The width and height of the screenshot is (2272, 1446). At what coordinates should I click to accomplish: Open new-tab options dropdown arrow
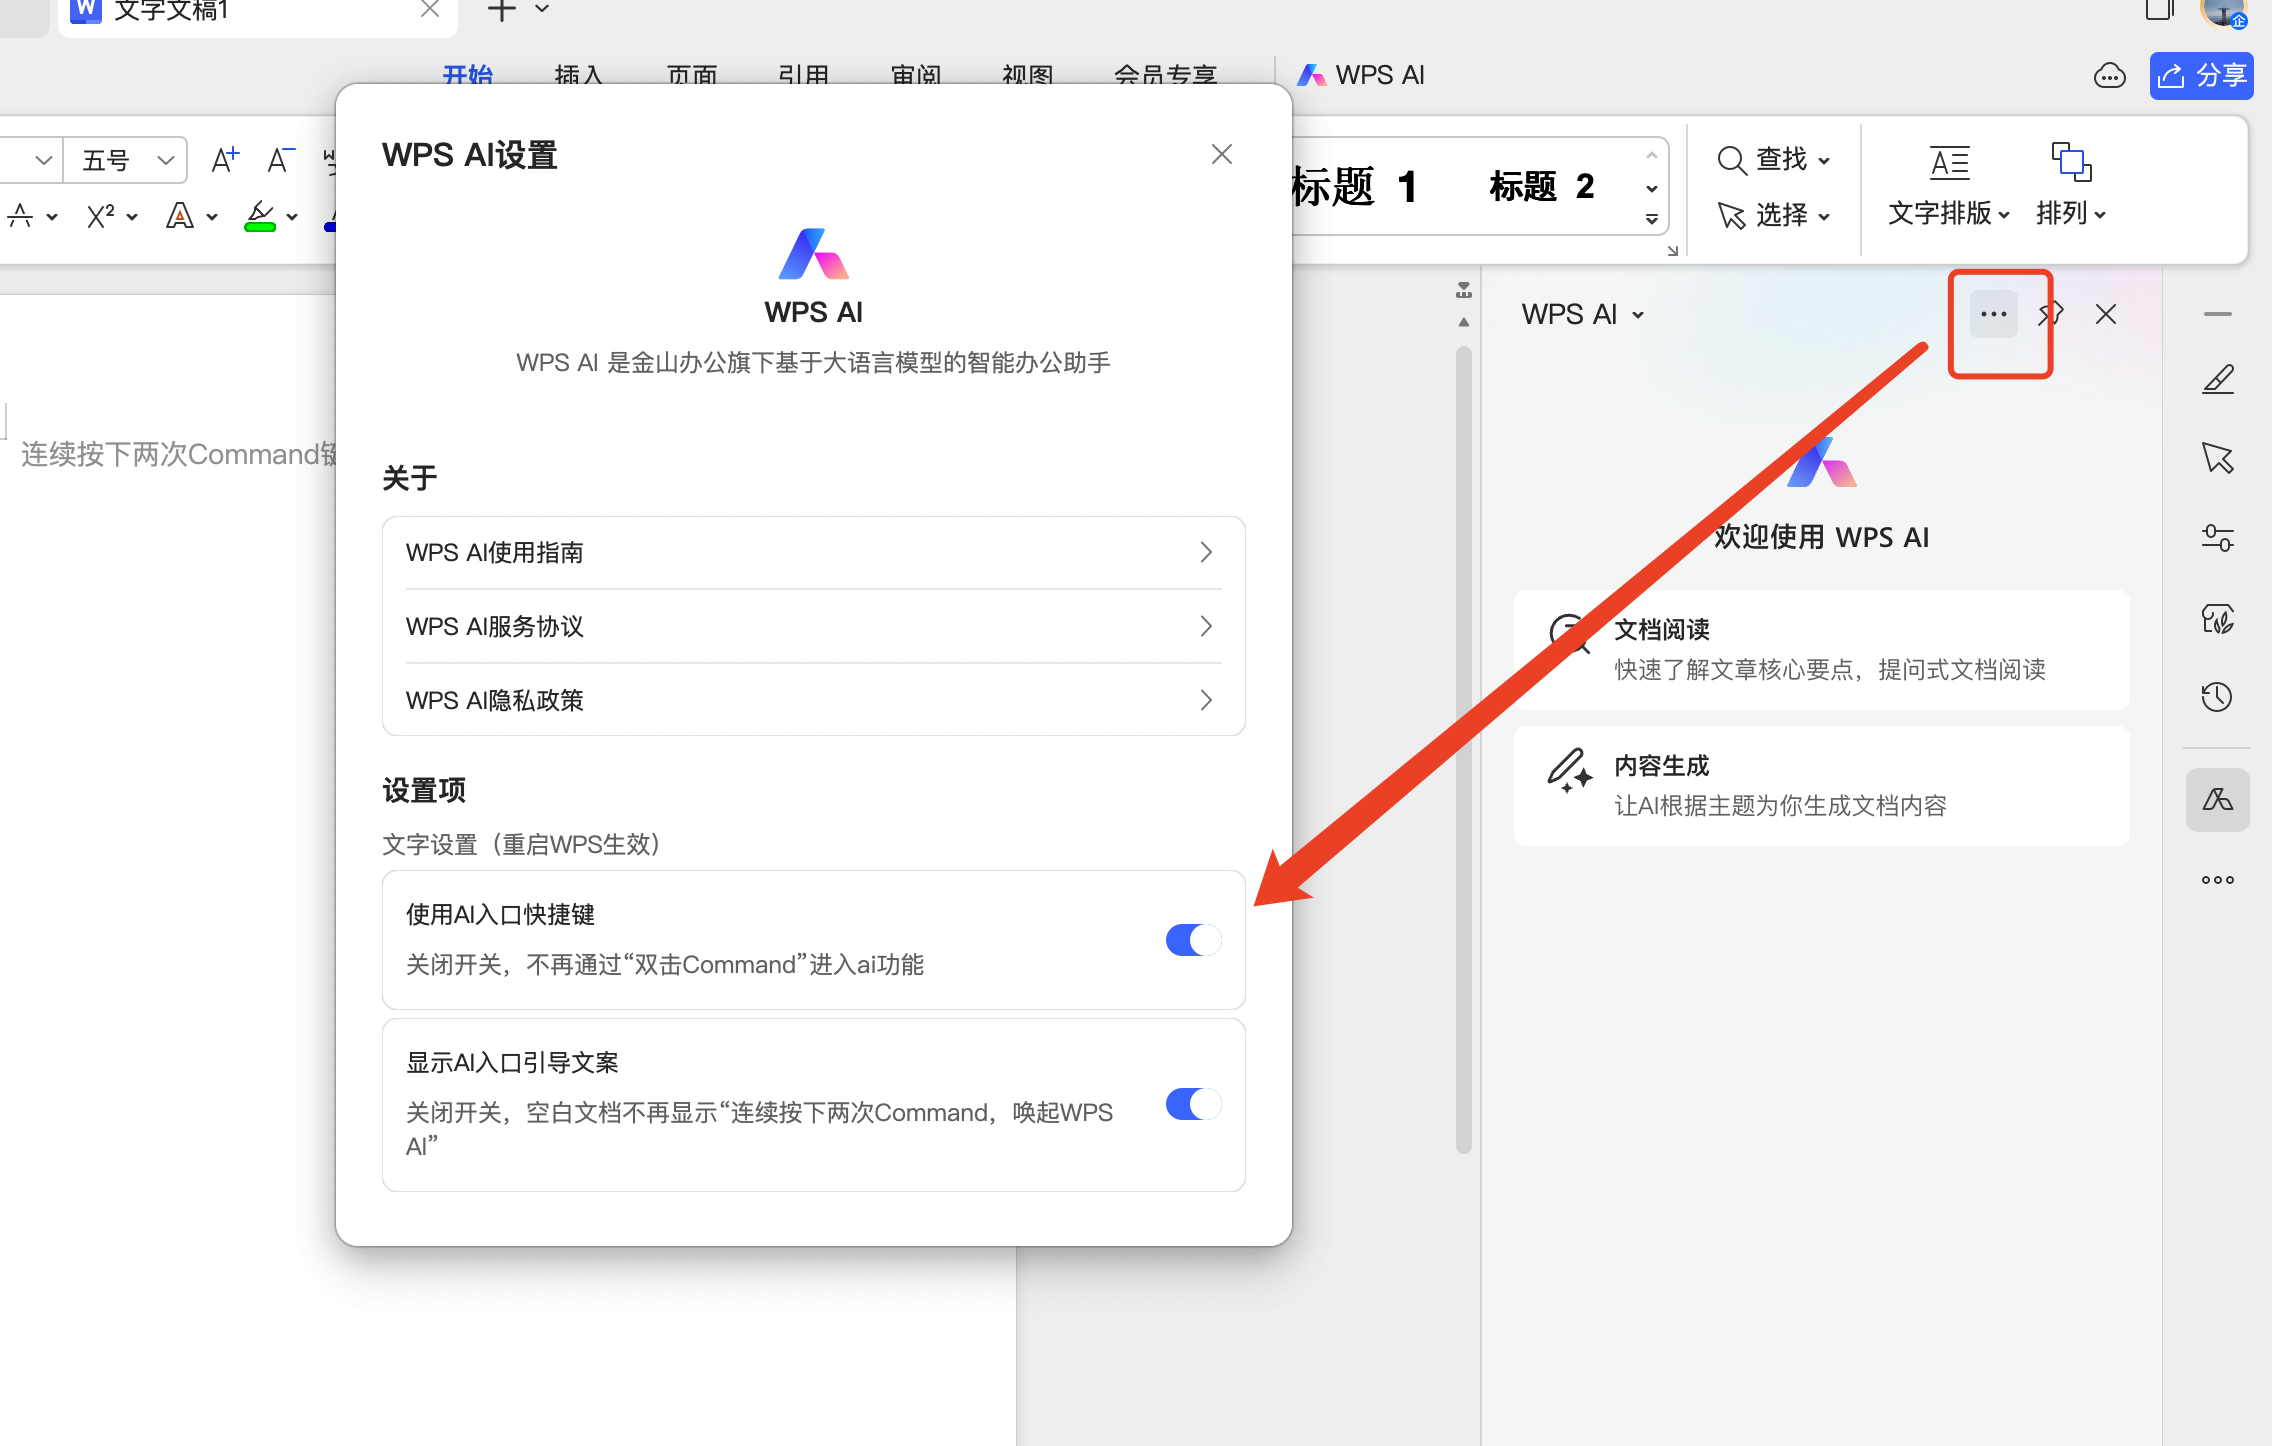click(542, 9)
